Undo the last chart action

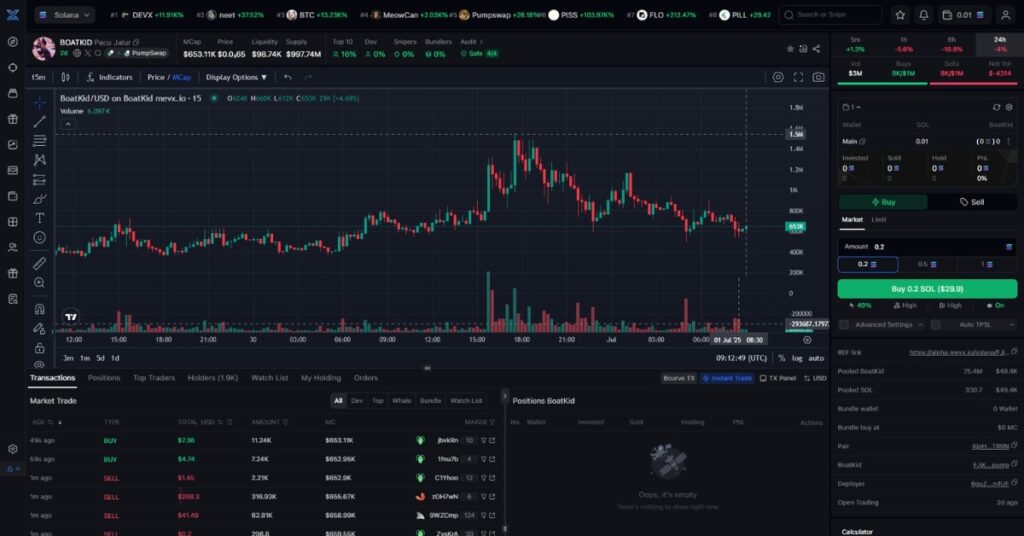tap(288, 77)
